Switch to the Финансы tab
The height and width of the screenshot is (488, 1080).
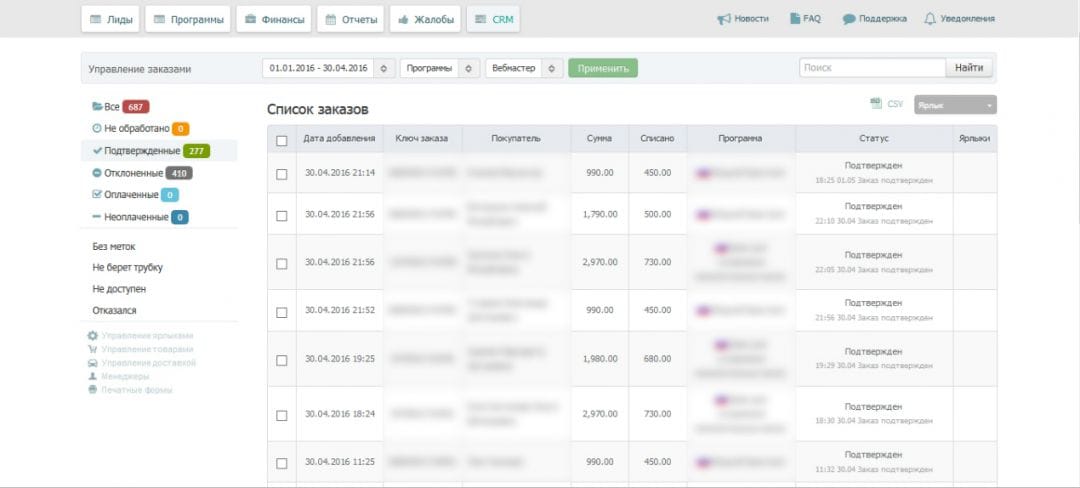[x=274, y=19]
